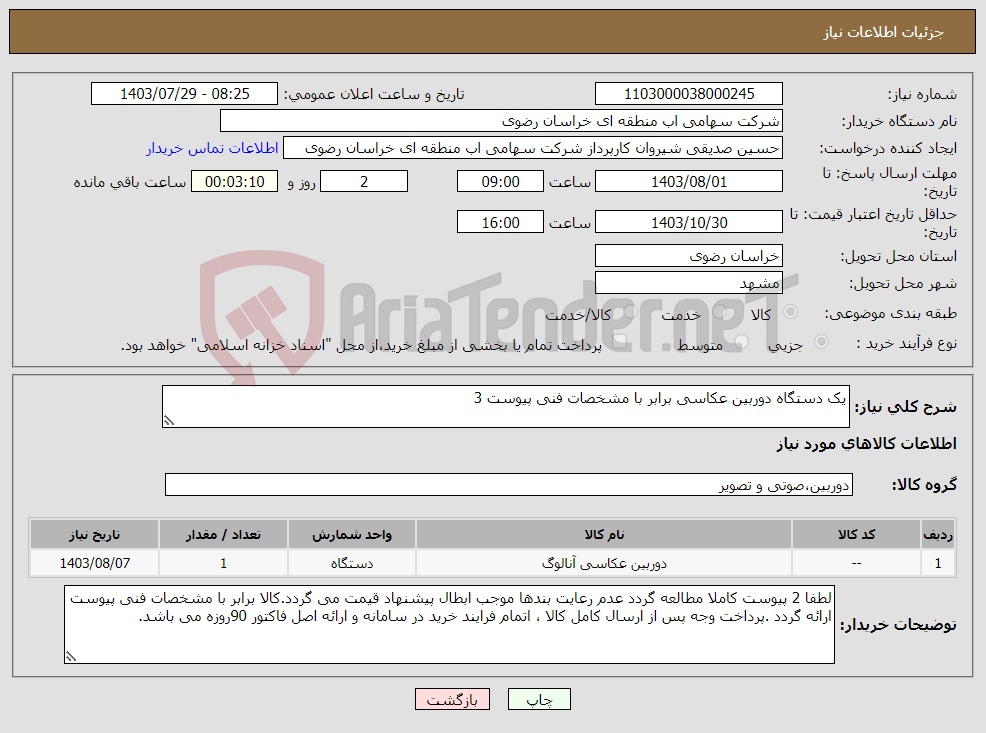Click resize handle of توضیحات خریدار box

(70, 657)
